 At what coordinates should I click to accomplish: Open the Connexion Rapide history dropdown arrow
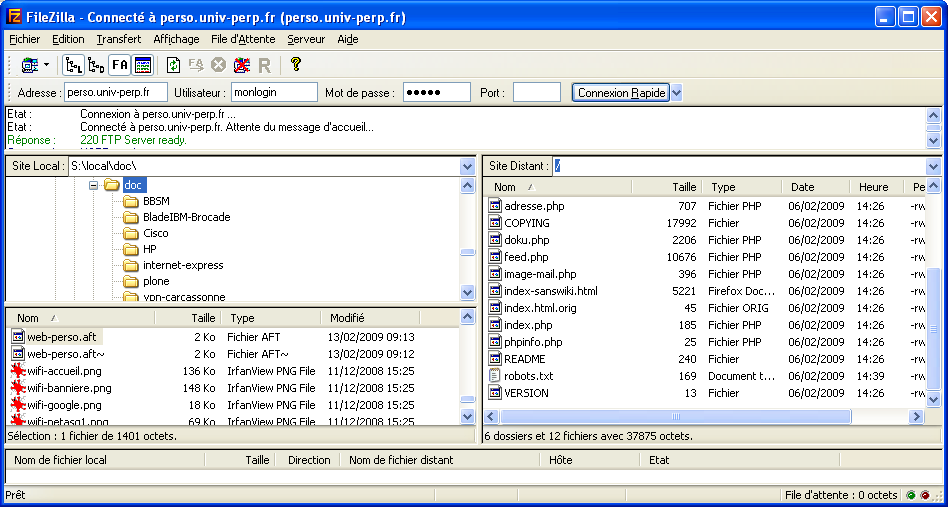point(677,93)
